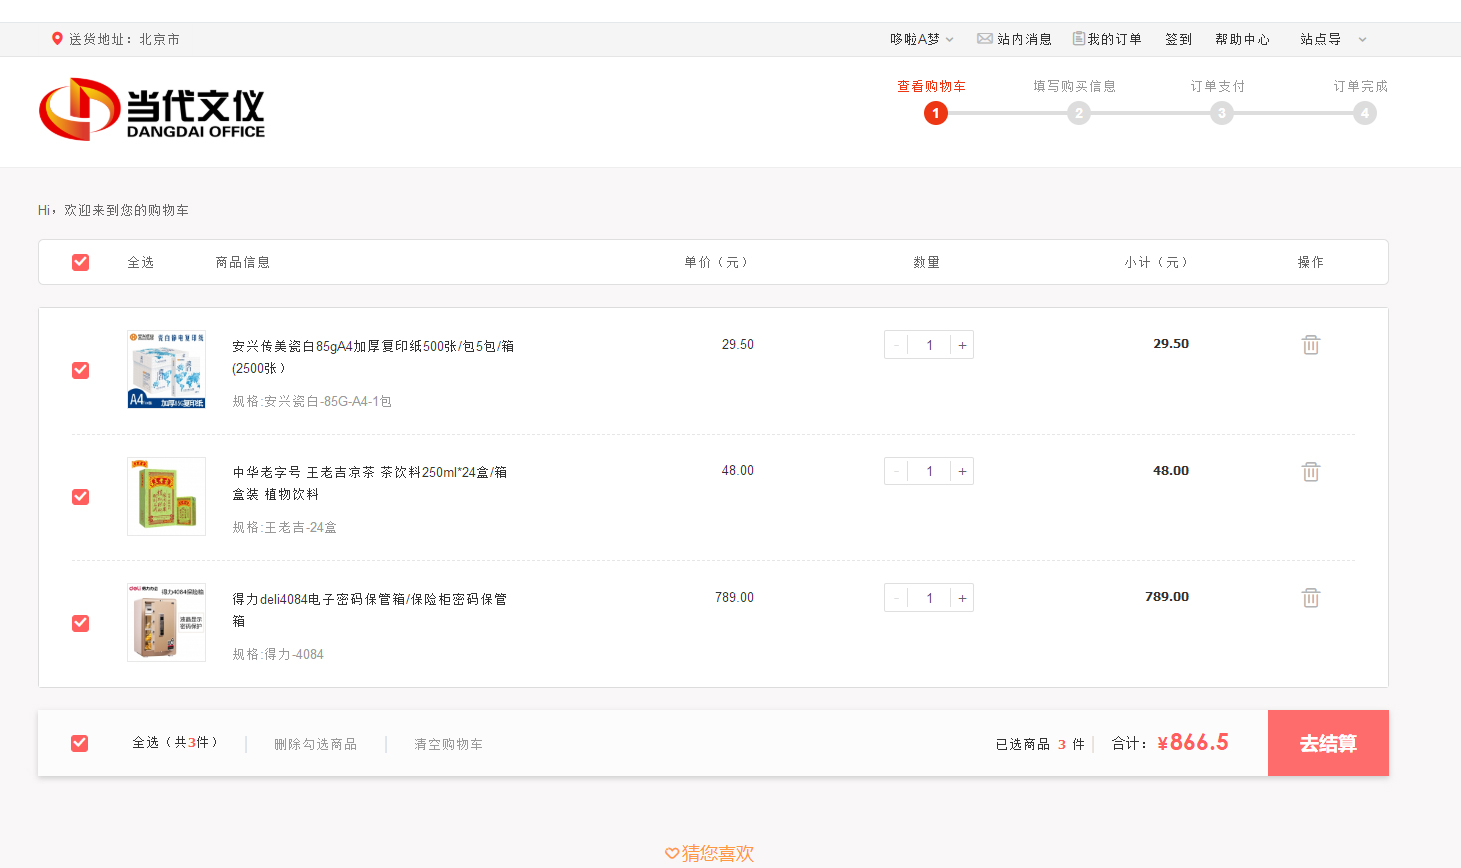This screenshot has height=868, width=1461.
Task: Delete the 王老吉凉茶 item via trash icon
Action: (x=1311, y=471)
